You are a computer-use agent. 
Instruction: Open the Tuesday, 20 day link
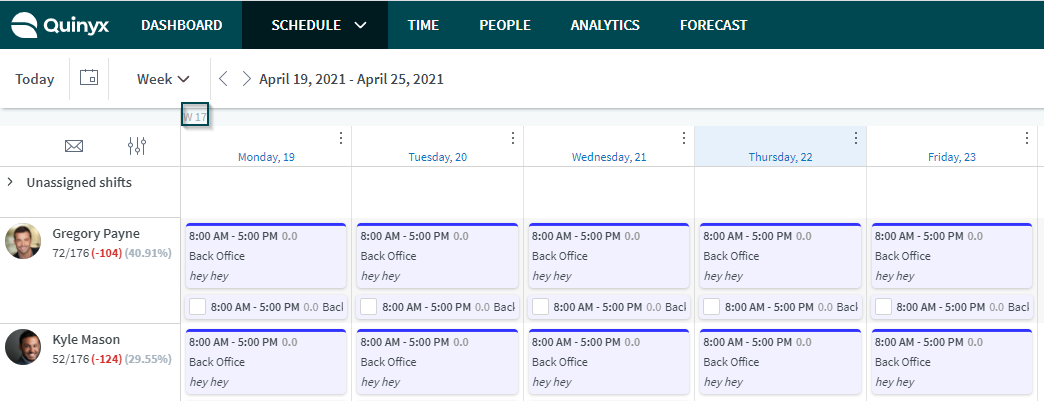[x=437, y=157]
